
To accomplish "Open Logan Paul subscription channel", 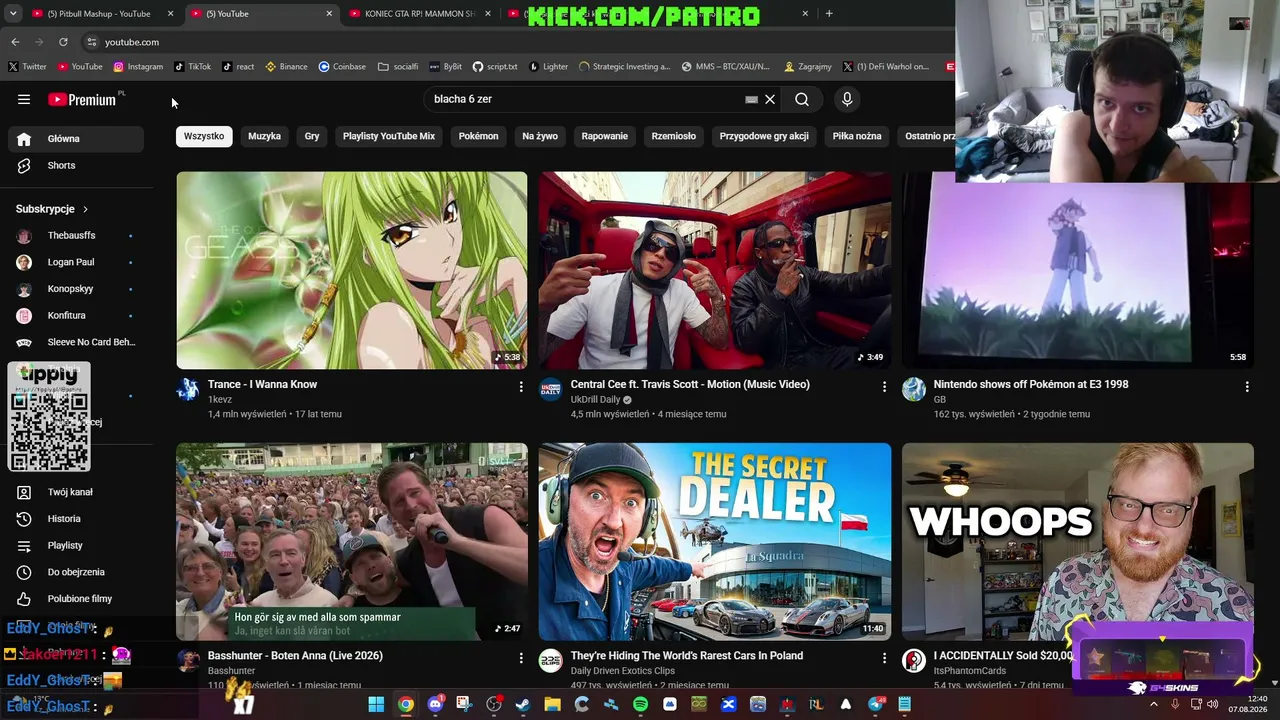I will click(76, 262).
